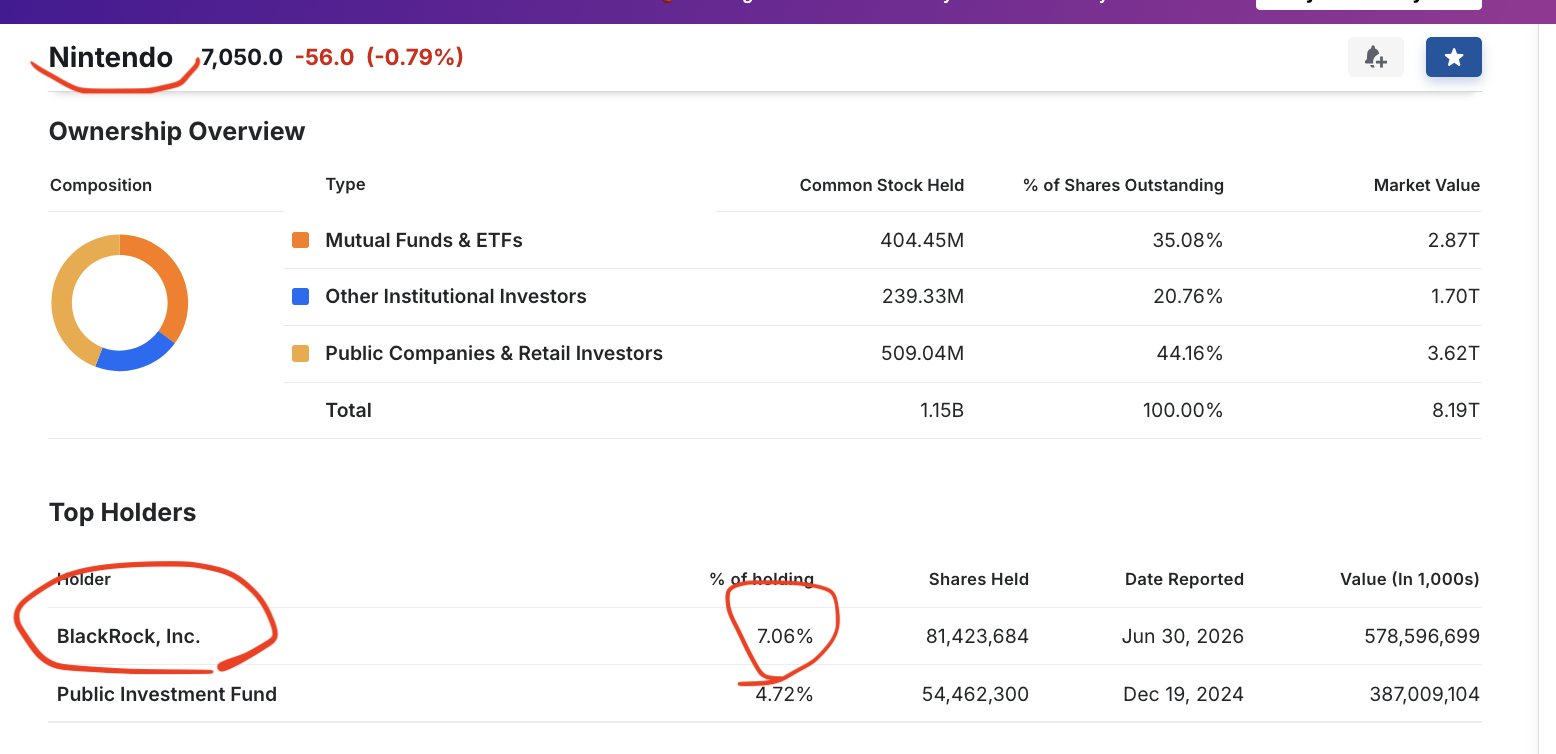Click the yellow Public Companies & Retail swatch
This screenshot has height=754, width=1556.
tap(300, 353)
